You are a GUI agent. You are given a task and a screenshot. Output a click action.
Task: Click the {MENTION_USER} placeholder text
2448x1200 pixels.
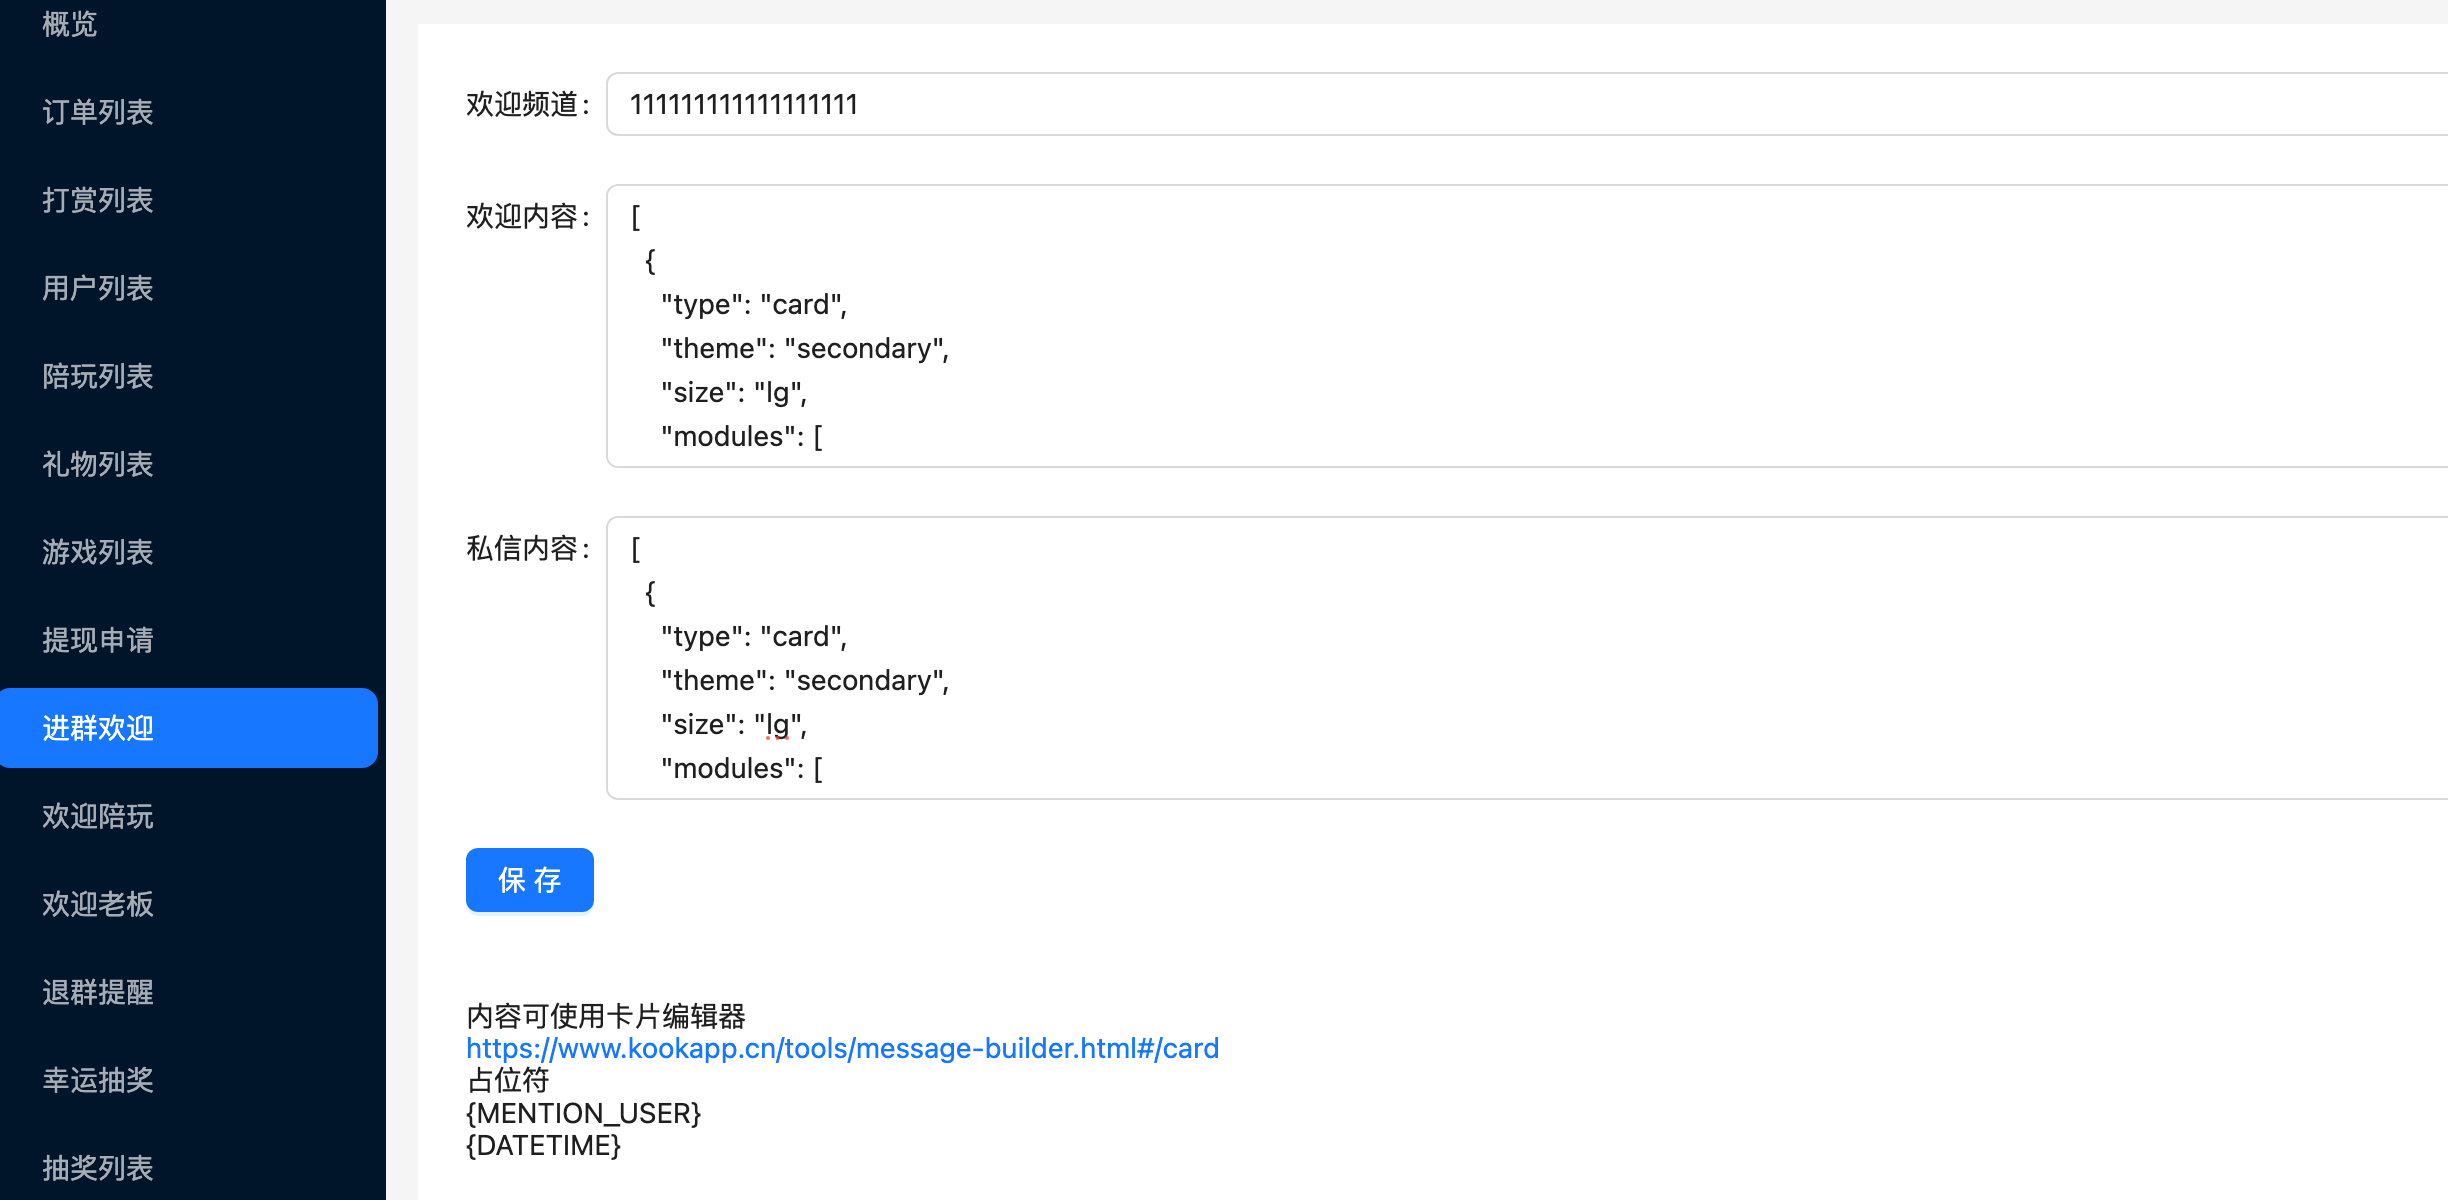[583, 1113]
